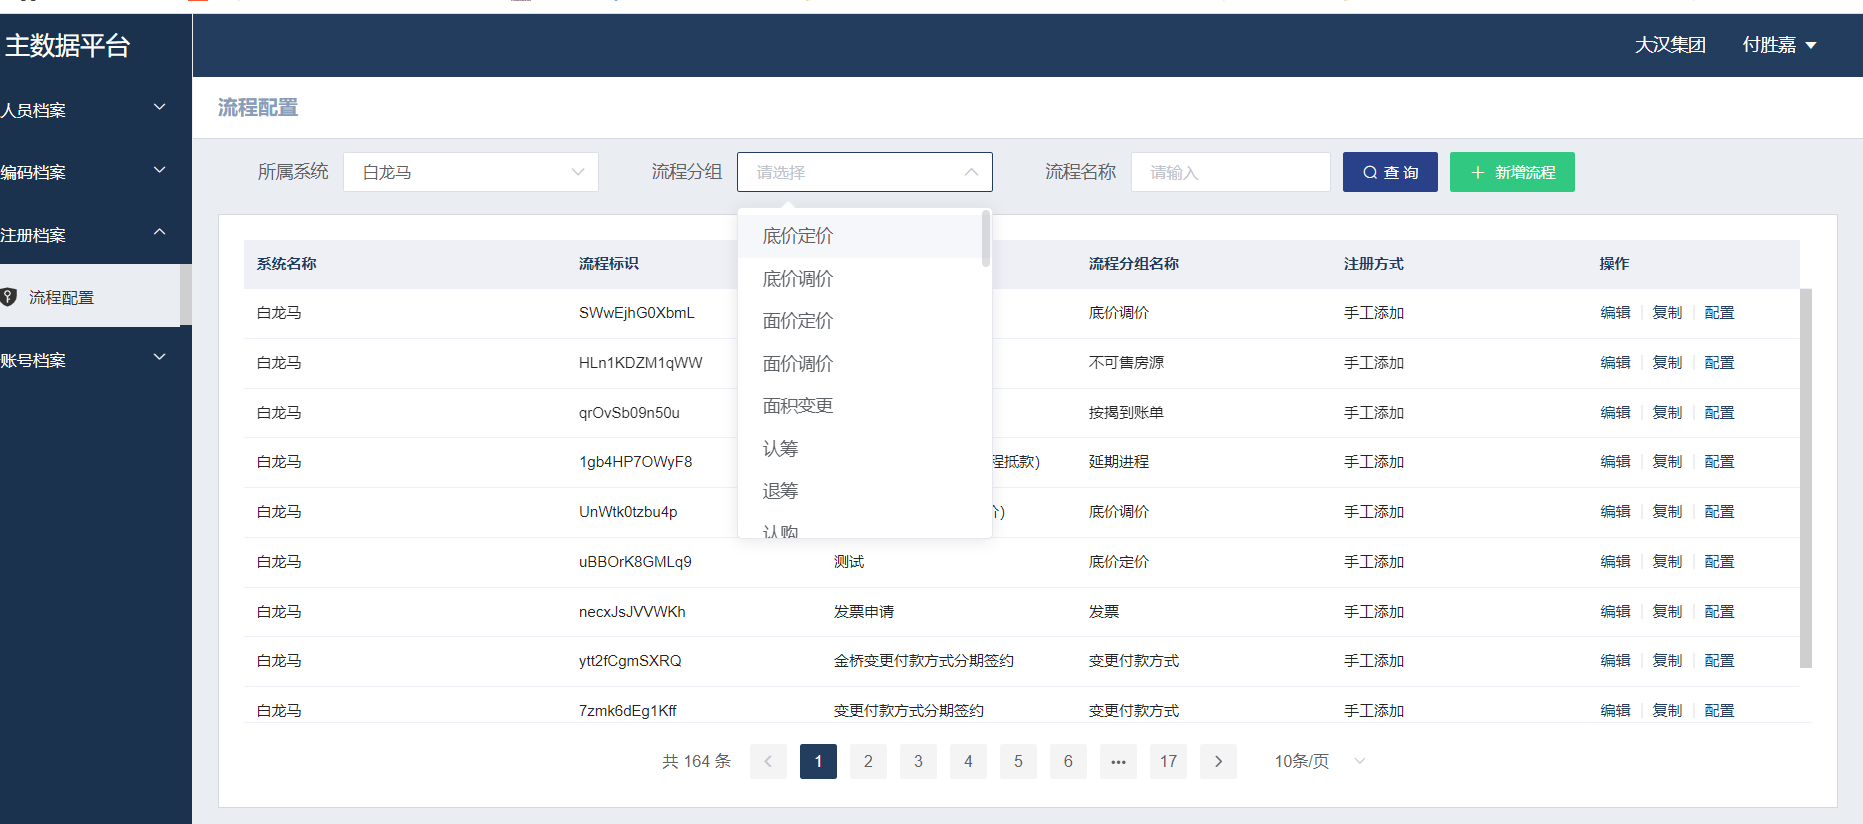Image resolution: width=1863 pixels, height=824 pixels.
Task: Choose 认筹 from the dropdown list
Action: click(x=860, y=449)
